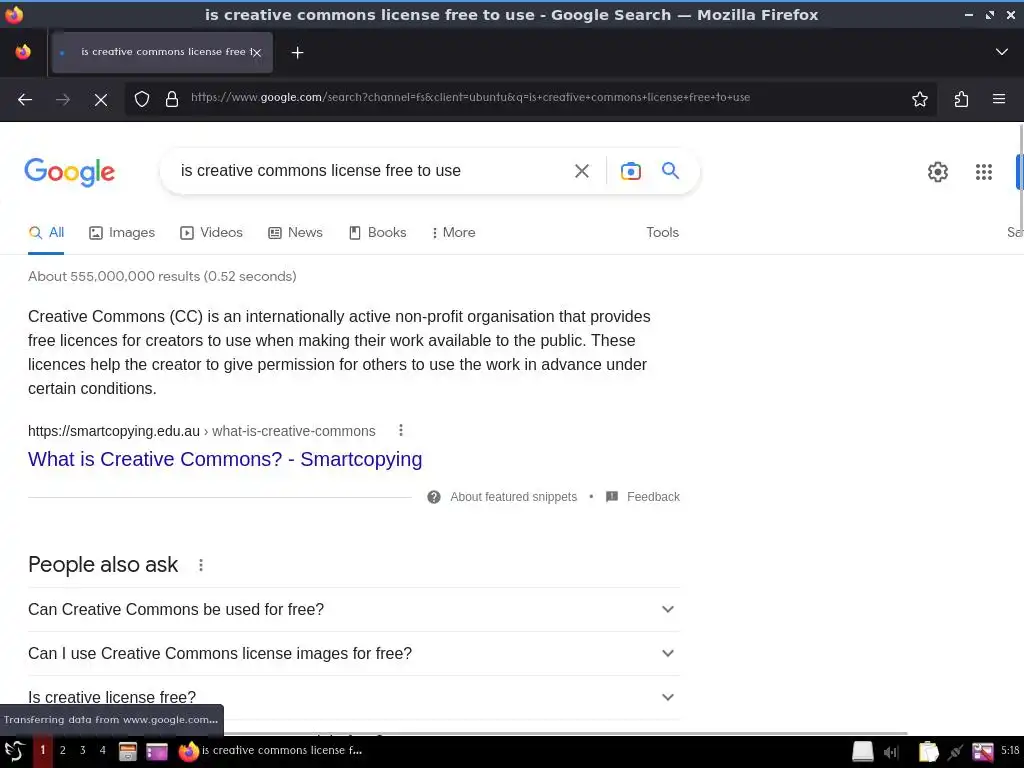Screen dimensions: 1024x768
Task: Open removable drive tray icon
Action: click(x=863, y=752)
